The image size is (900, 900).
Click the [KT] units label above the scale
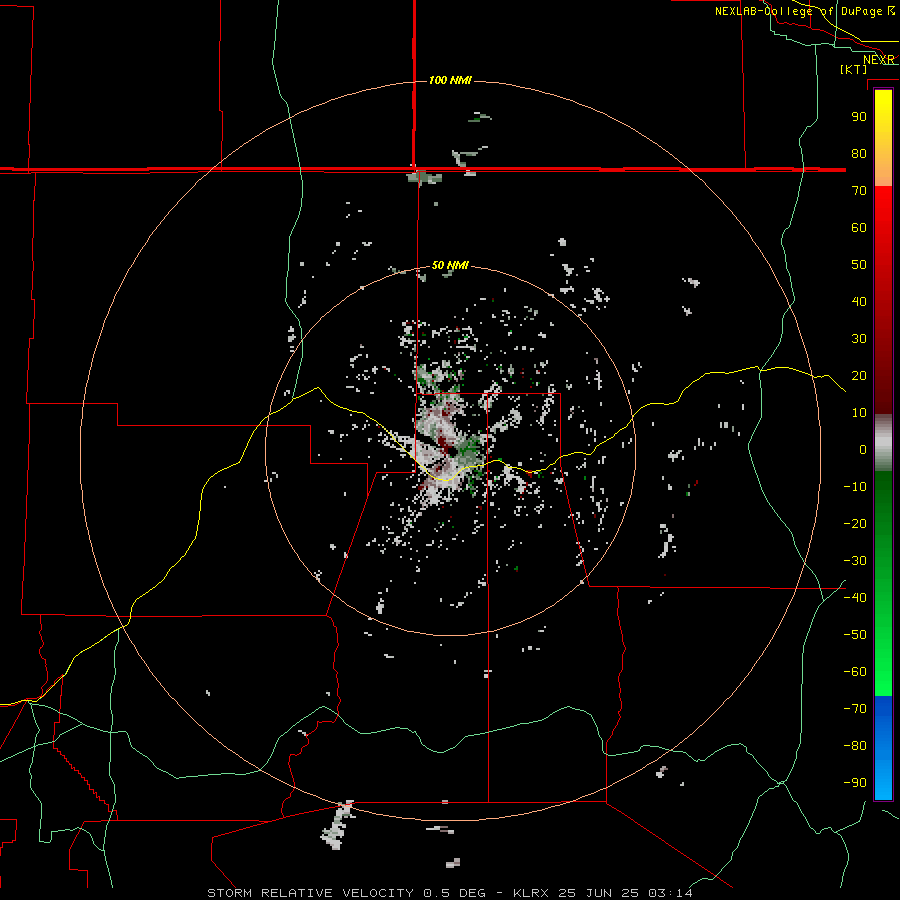click(x=854, y=69)
